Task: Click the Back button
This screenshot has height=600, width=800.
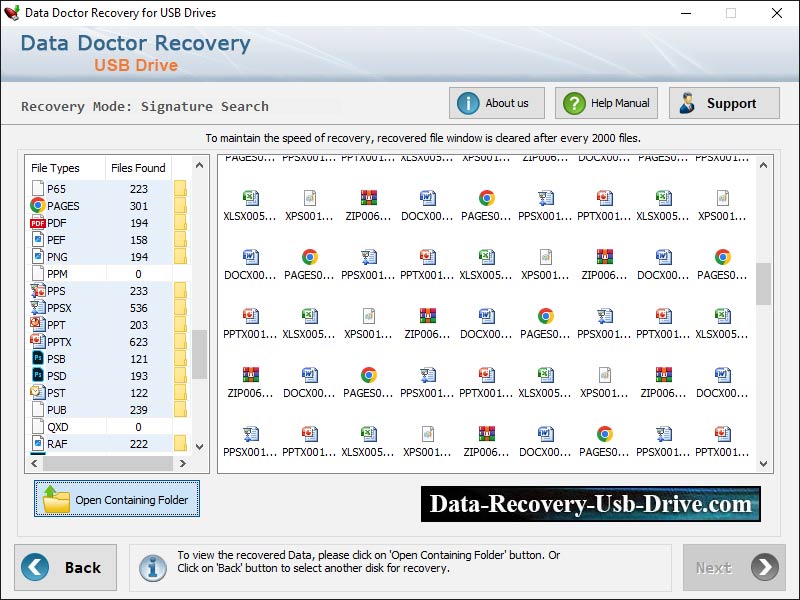Action: [x=65, y=567]
